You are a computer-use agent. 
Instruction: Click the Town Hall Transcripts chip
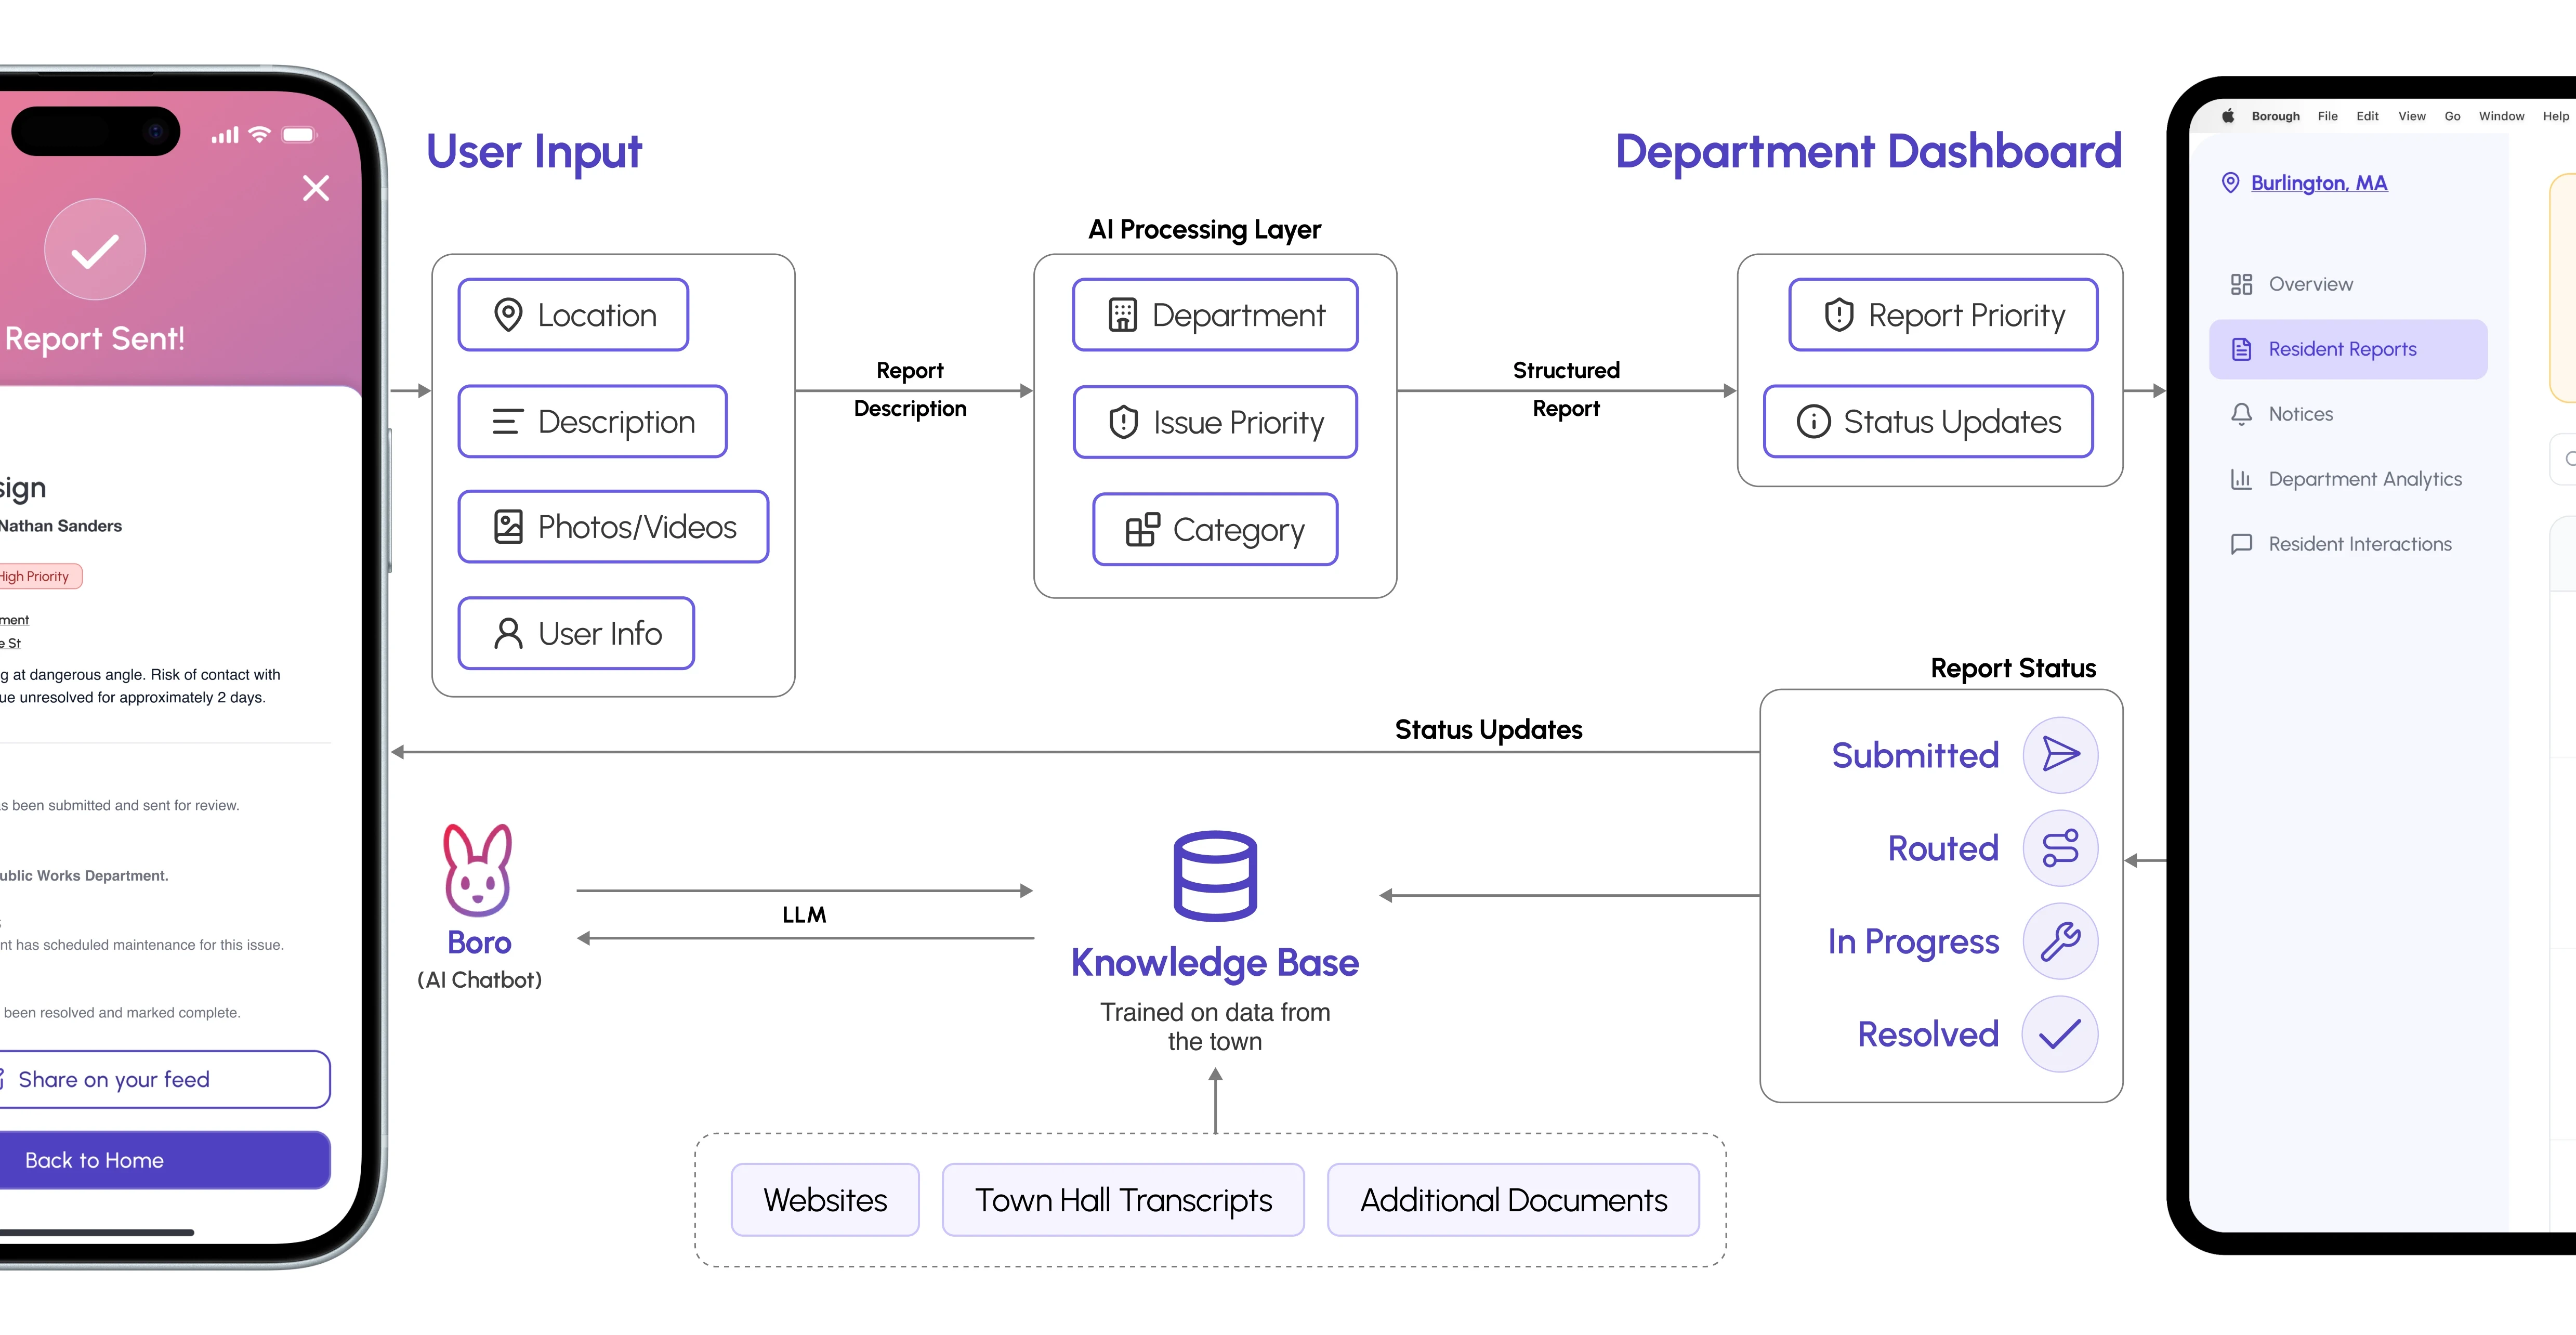(1123, 1199)
